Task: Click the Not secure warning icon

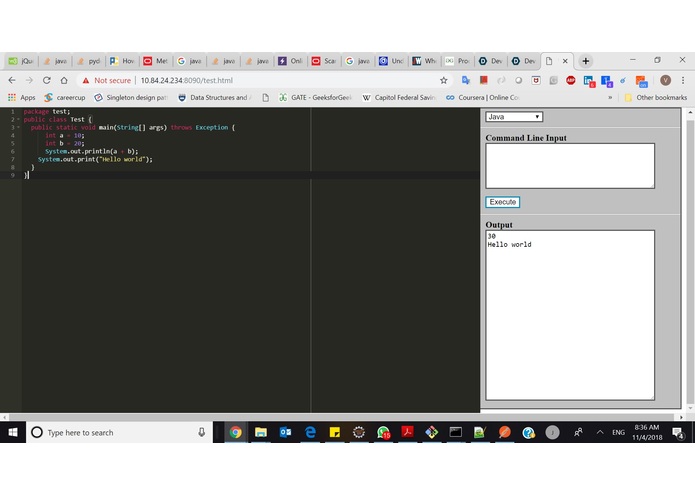Action: coord(86,80)
